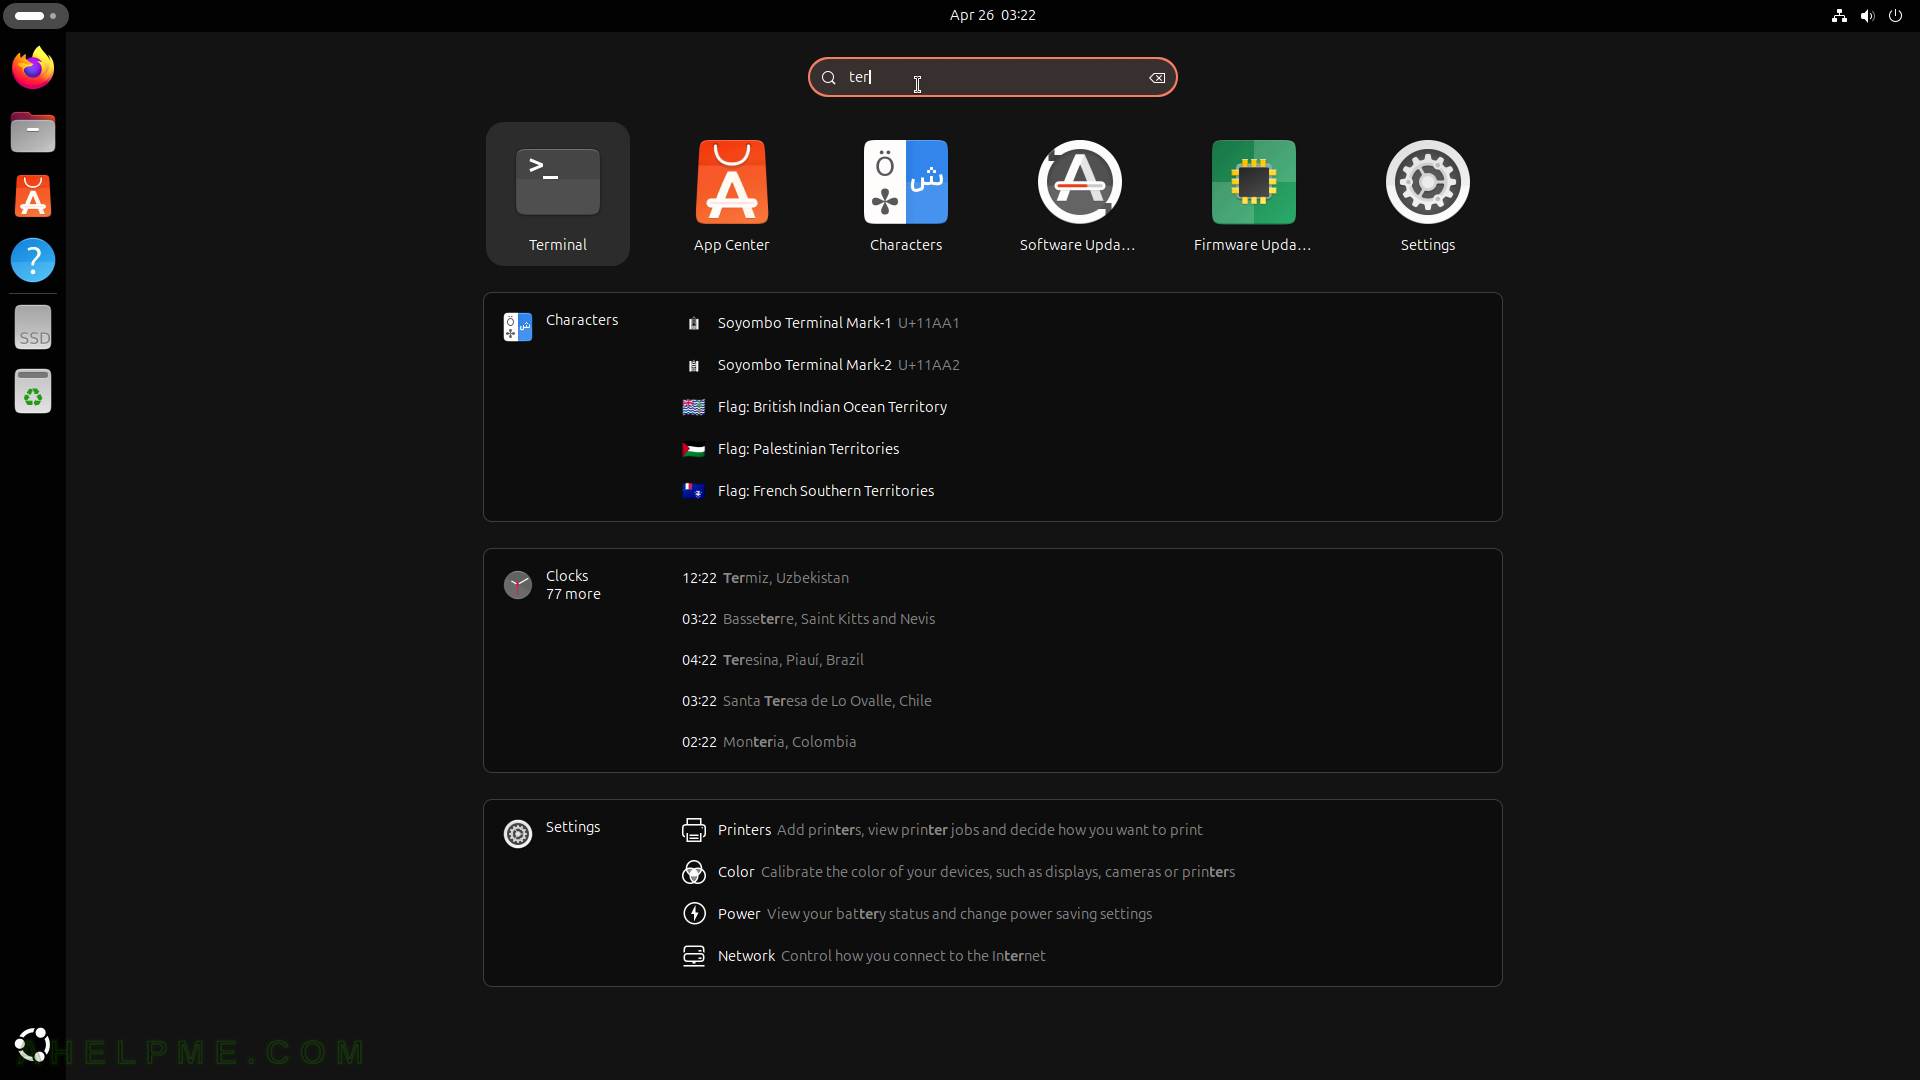Open Firefox from the dock
This screenshot has width=1920, height=1080.
point(33,68)
